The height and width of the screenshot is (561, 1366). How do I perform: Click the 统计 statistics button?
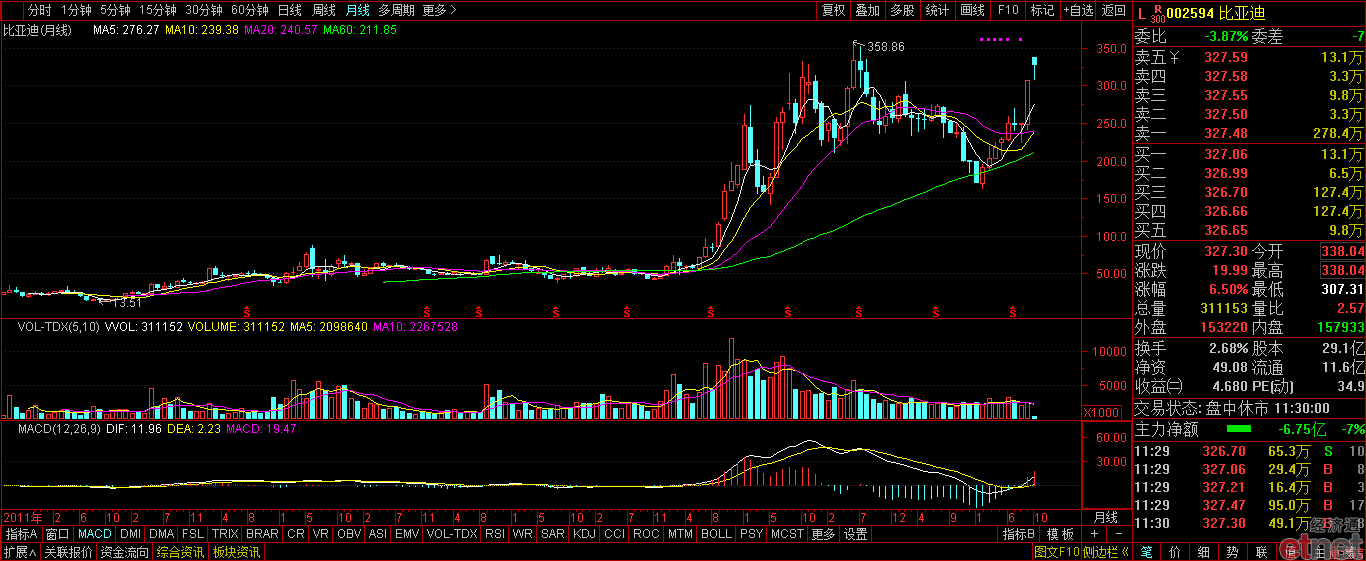pos(937,10)
